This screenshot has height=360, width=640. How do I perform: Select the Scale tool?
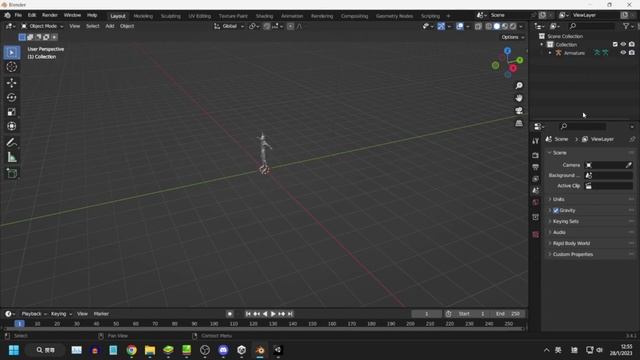11,111
